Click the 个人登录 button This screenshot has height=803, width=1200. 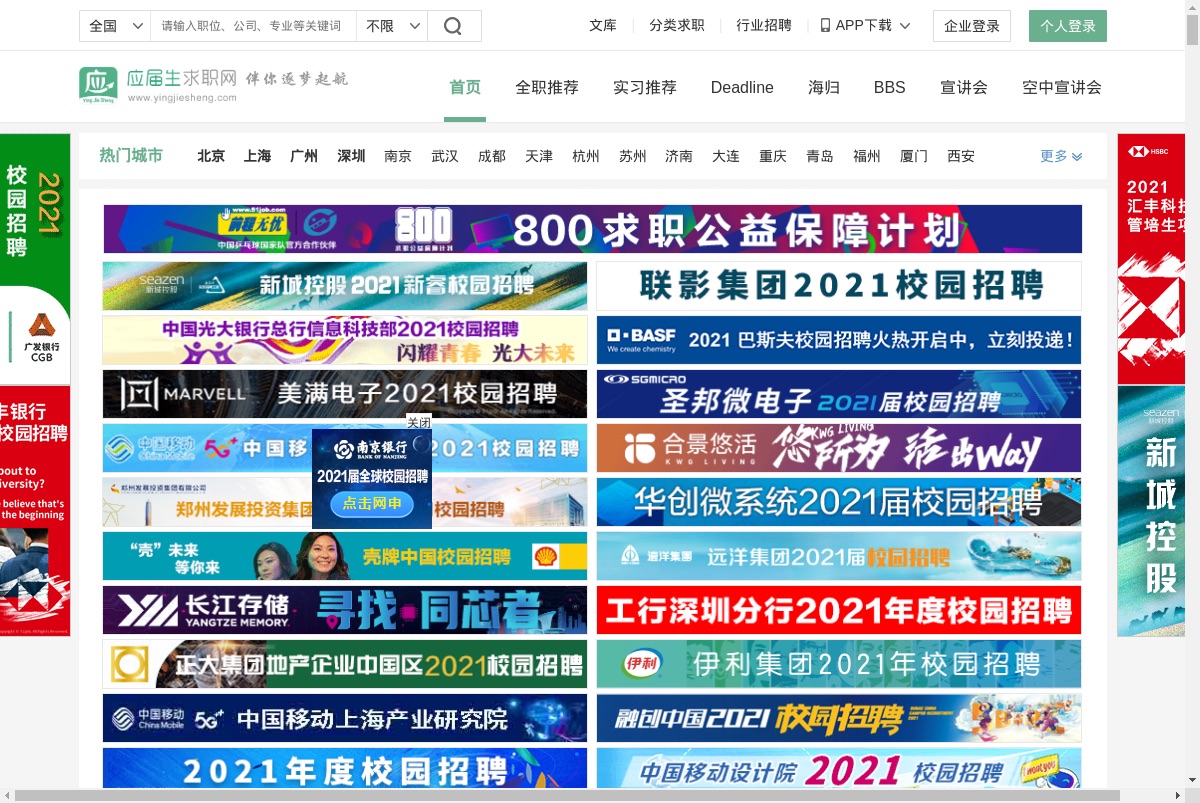click(1068, 26)
